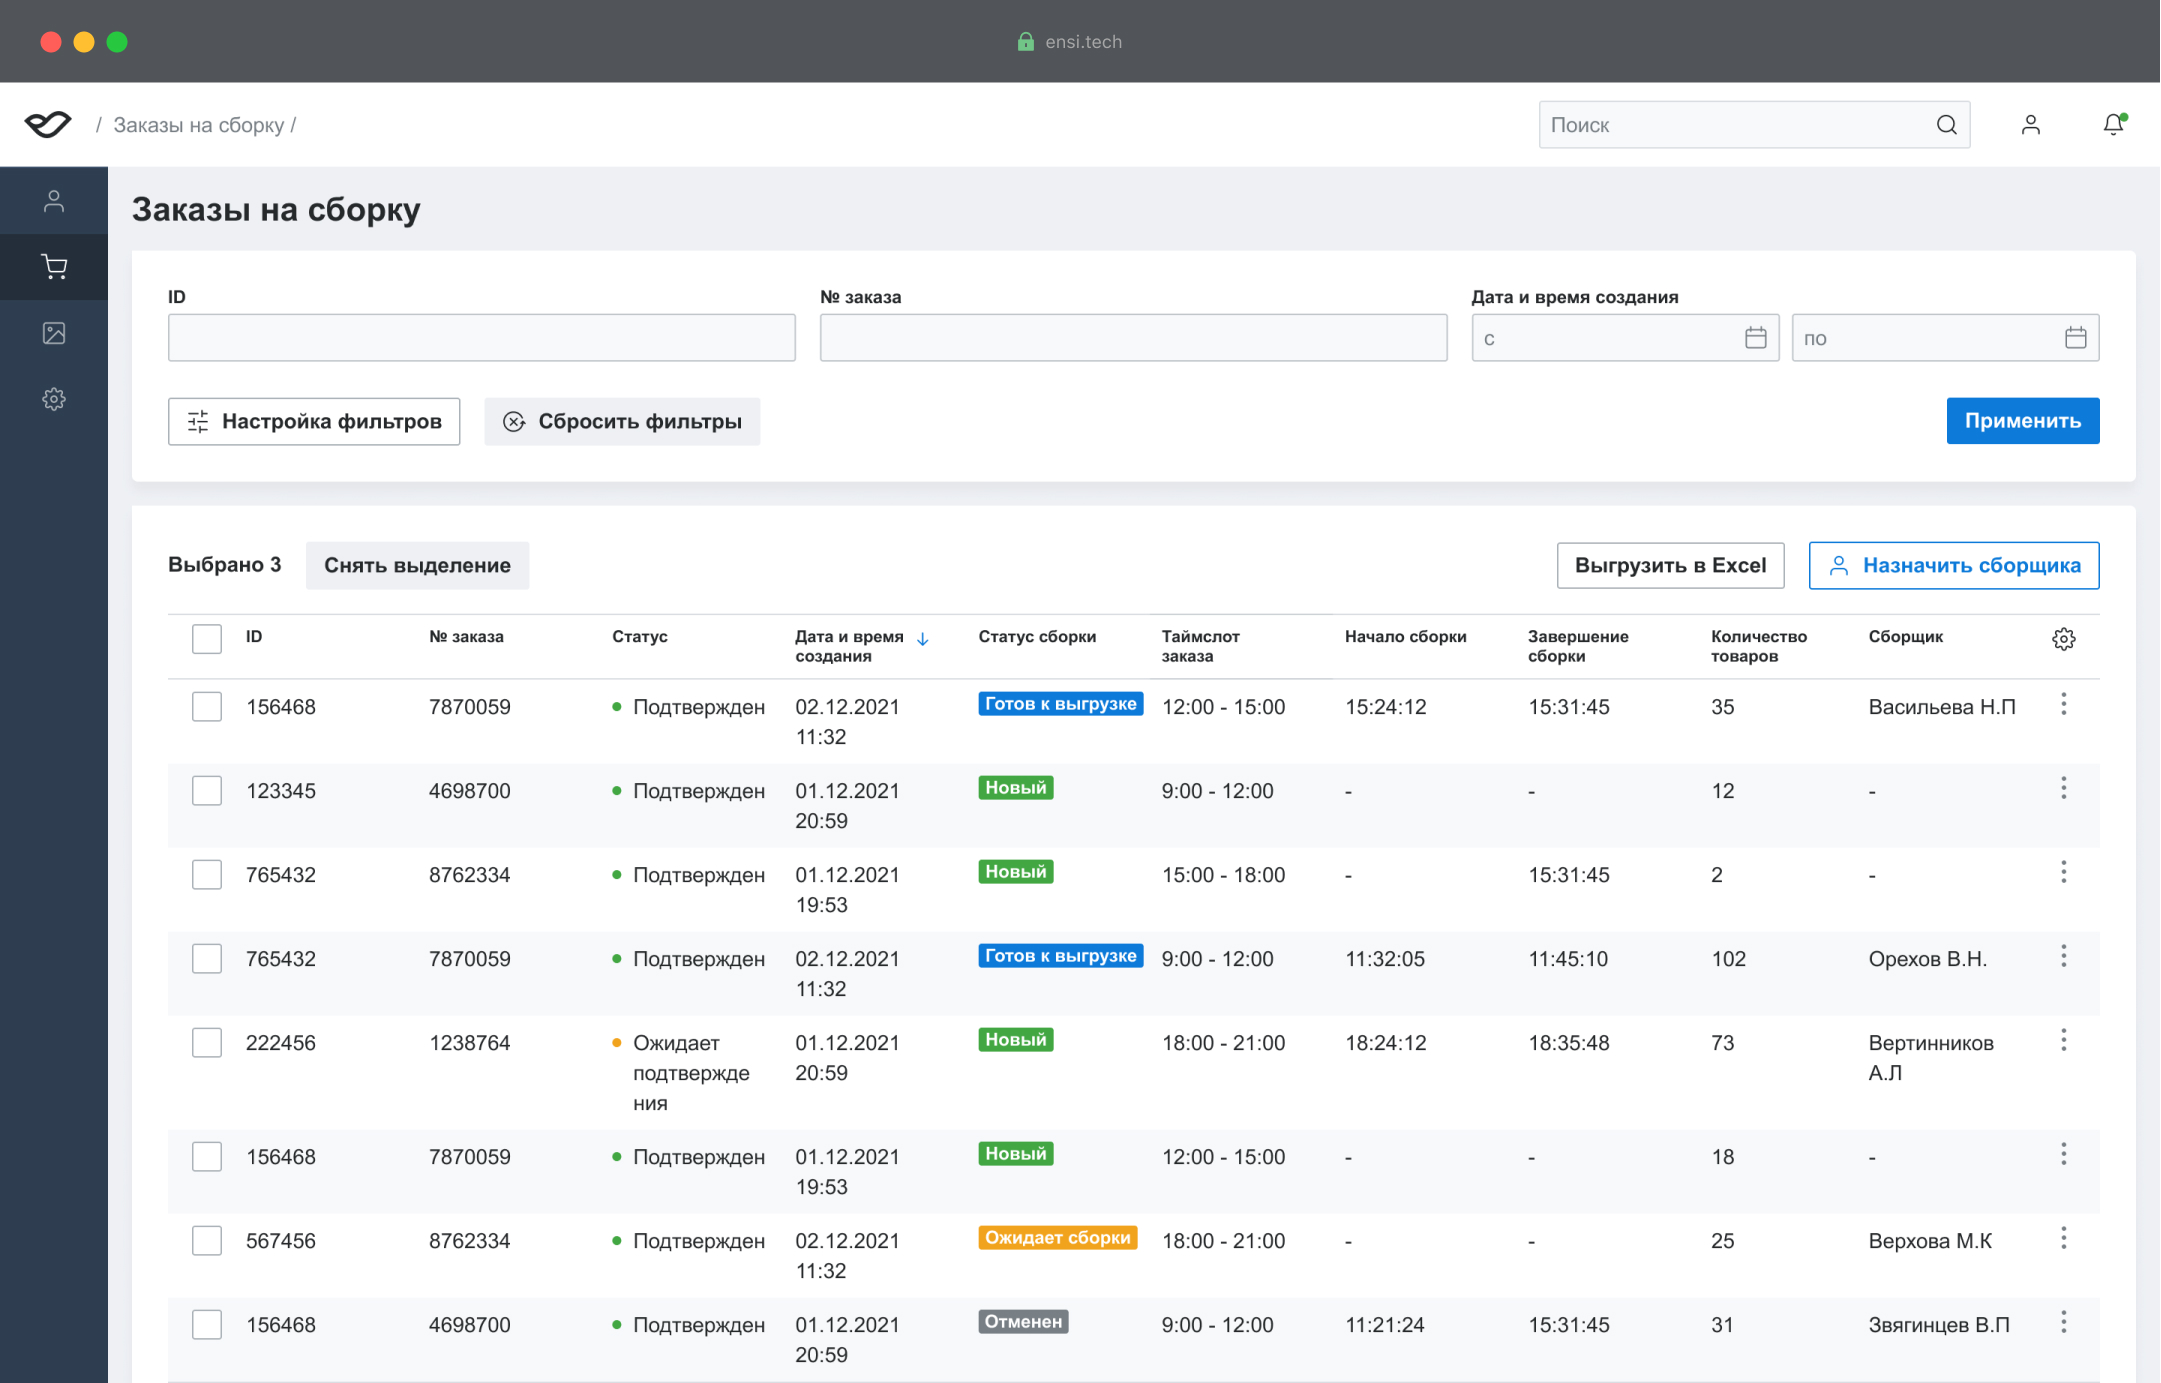
Task: Open the start date calendar picker
Action: (1755, 338)
